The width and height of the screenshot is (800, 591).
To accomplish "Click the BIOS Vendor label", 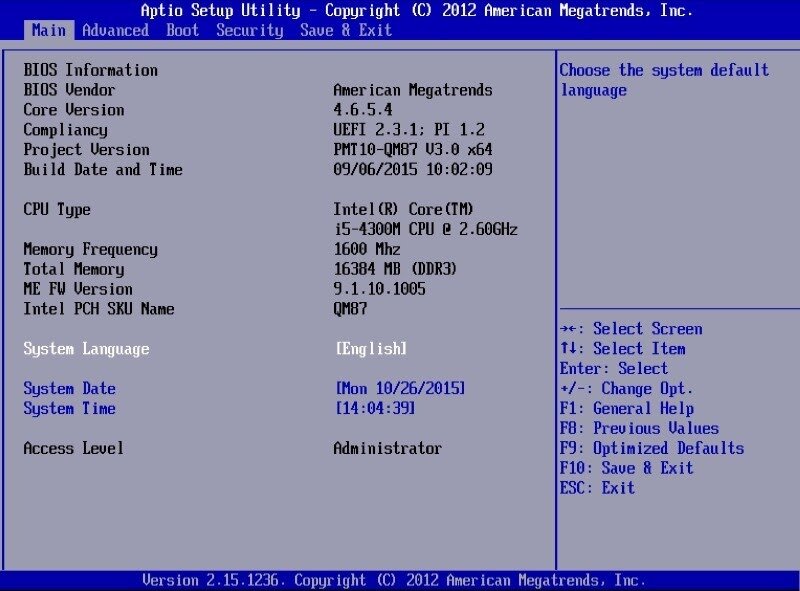I will 69,90.
